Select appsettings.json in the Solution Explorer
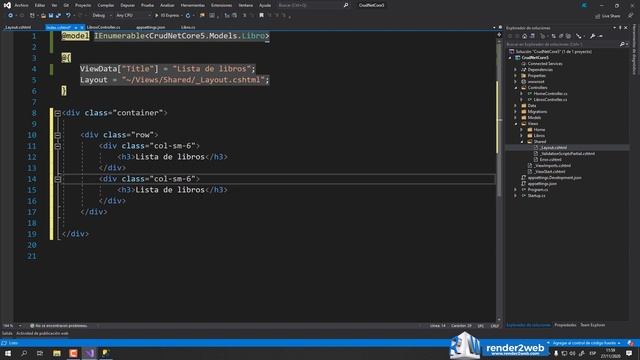The width and height of the screenshot is (640, 360). [x=542, y=184]
